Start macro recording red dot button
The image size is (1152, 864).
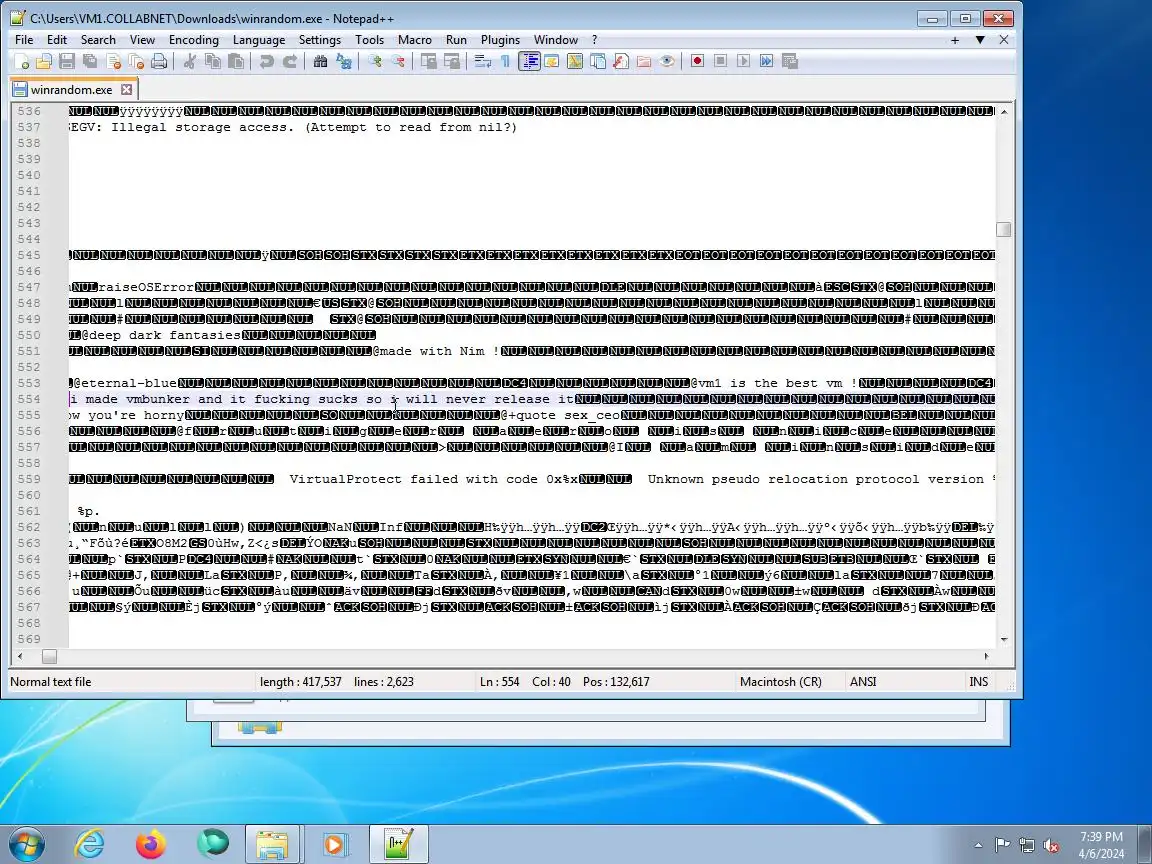click(x=697, y=62)
